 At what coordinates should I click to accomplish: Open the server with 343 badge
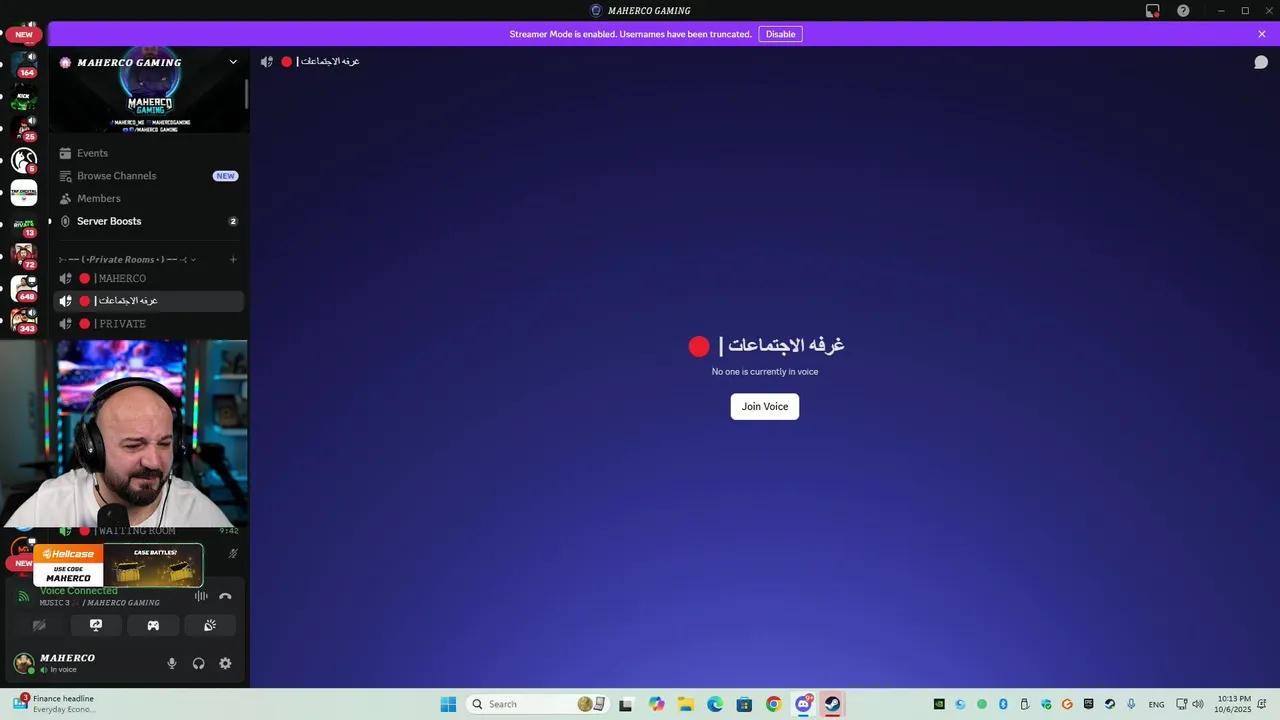point(24,321)
